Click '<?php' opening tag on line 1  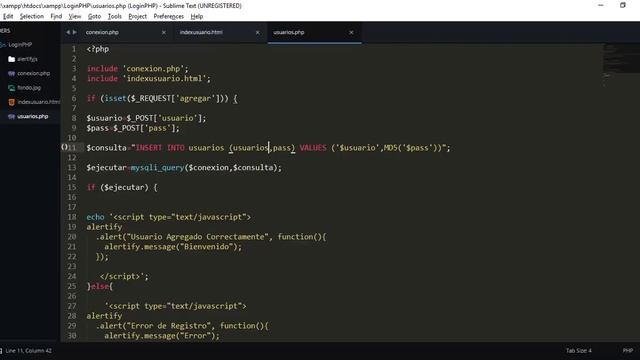(98, 49)
